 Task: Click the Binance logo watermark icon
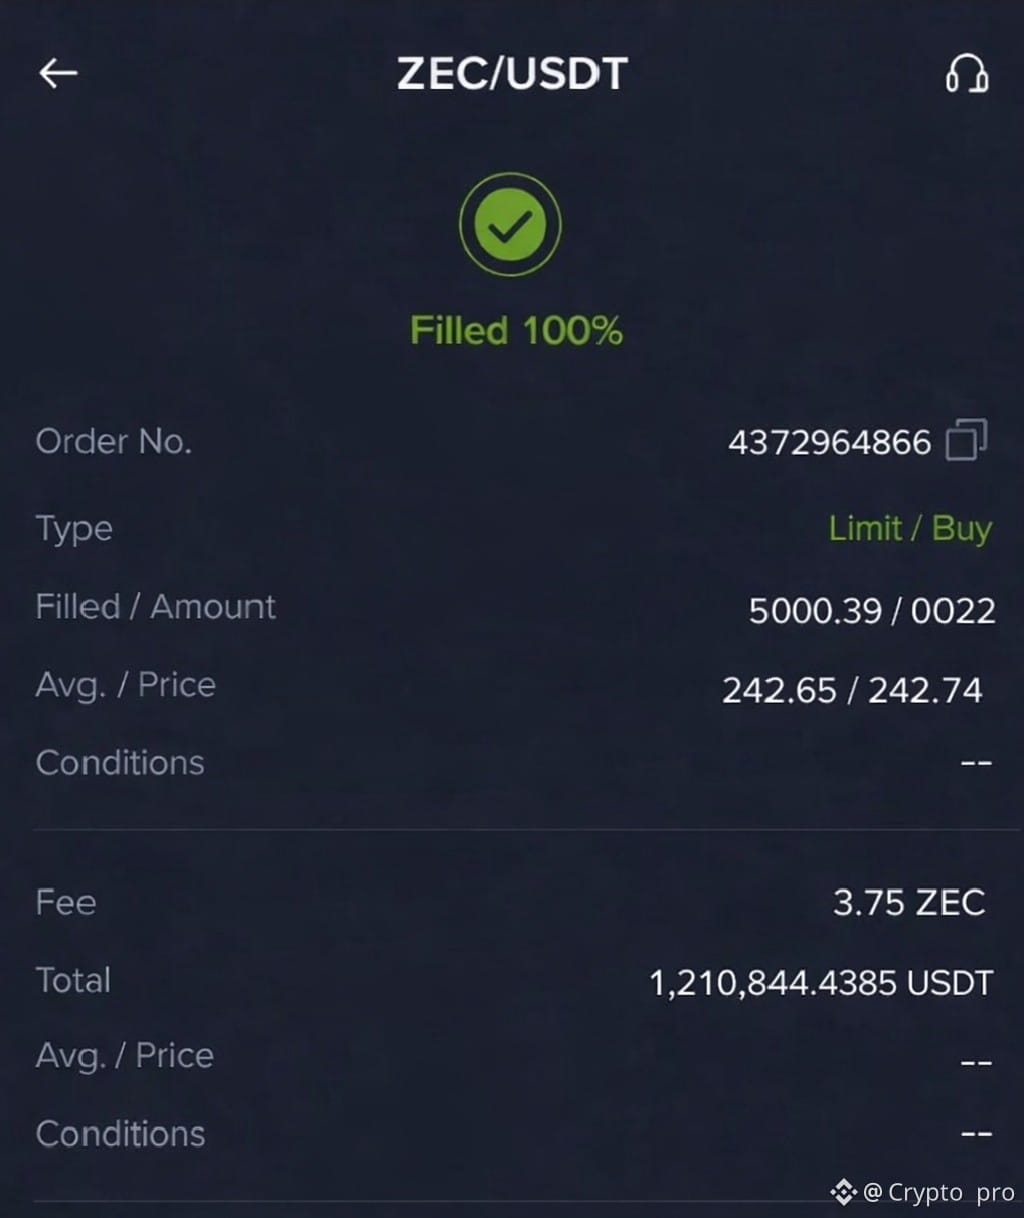[843, 1191]
